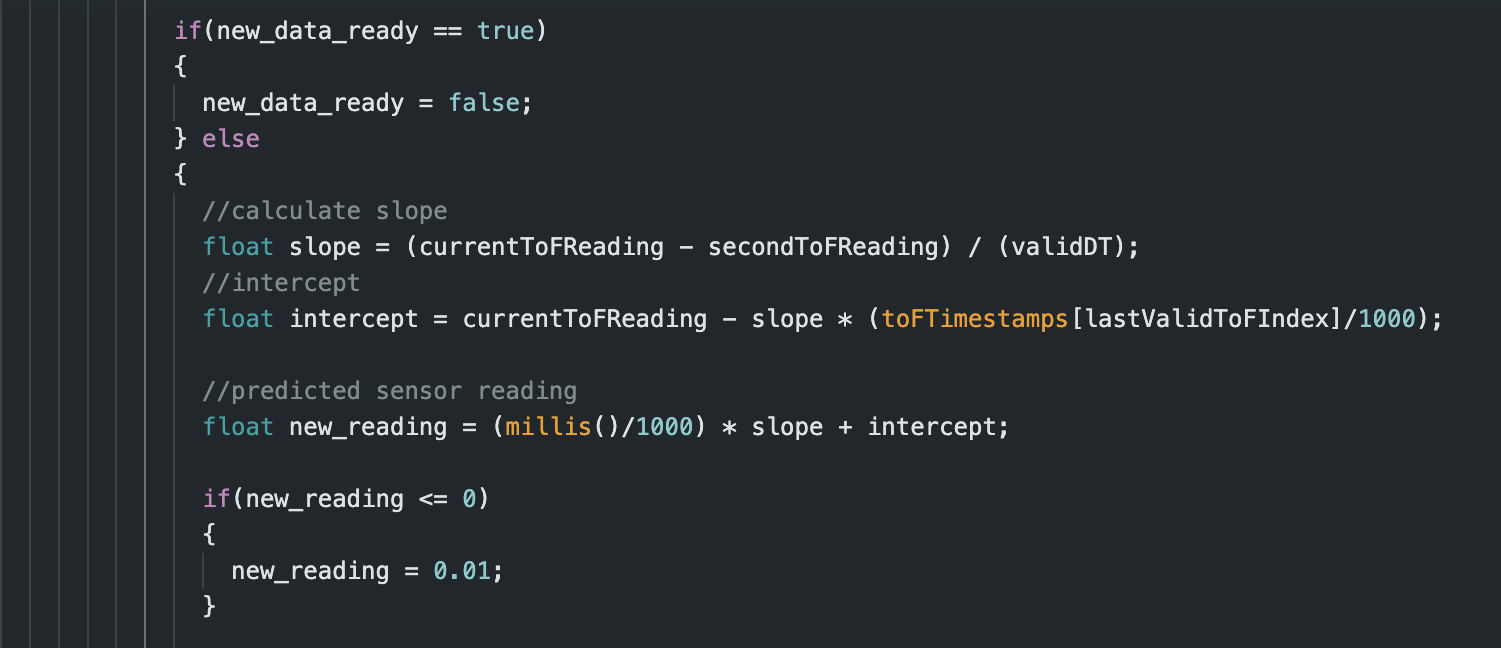This screenshot has width=1501, height=648.
Task: Click 'new_reading' in float declaration
Action: coord(368,427)
